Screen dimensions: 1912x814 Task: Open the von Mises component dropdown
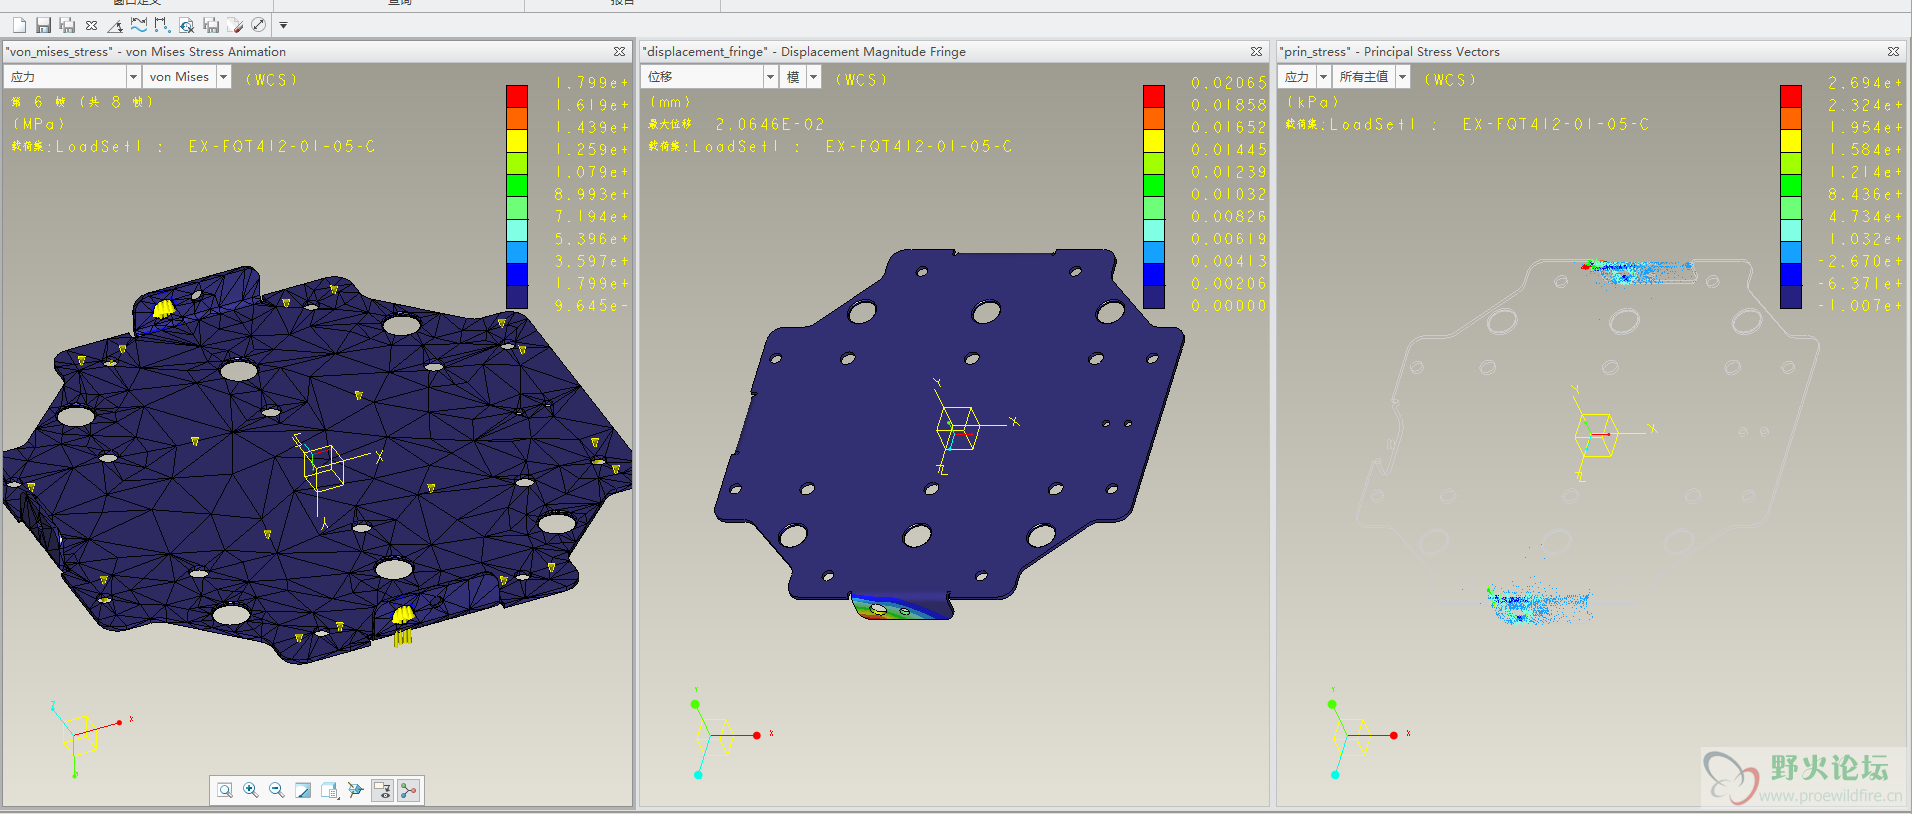click(223, 77)
